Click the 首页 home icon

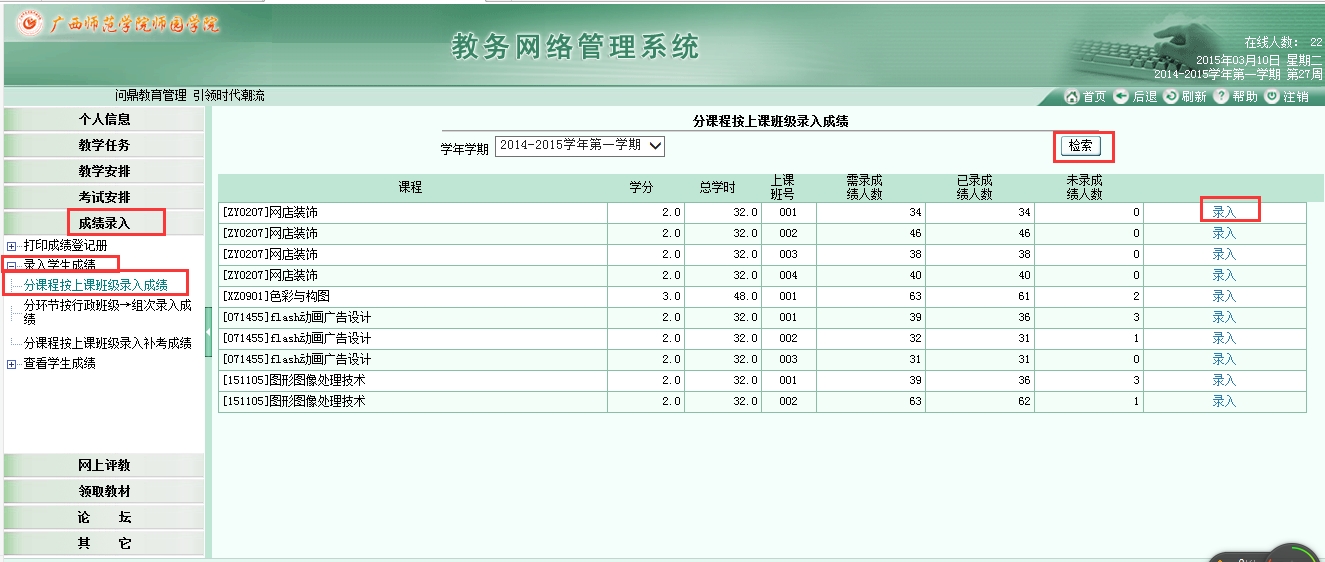(1072, 96)
